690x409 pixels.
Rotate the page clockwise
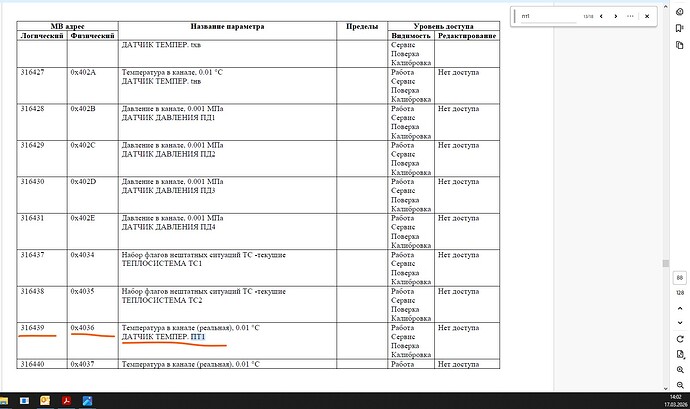pyautogui.click(x=680, y=339)
